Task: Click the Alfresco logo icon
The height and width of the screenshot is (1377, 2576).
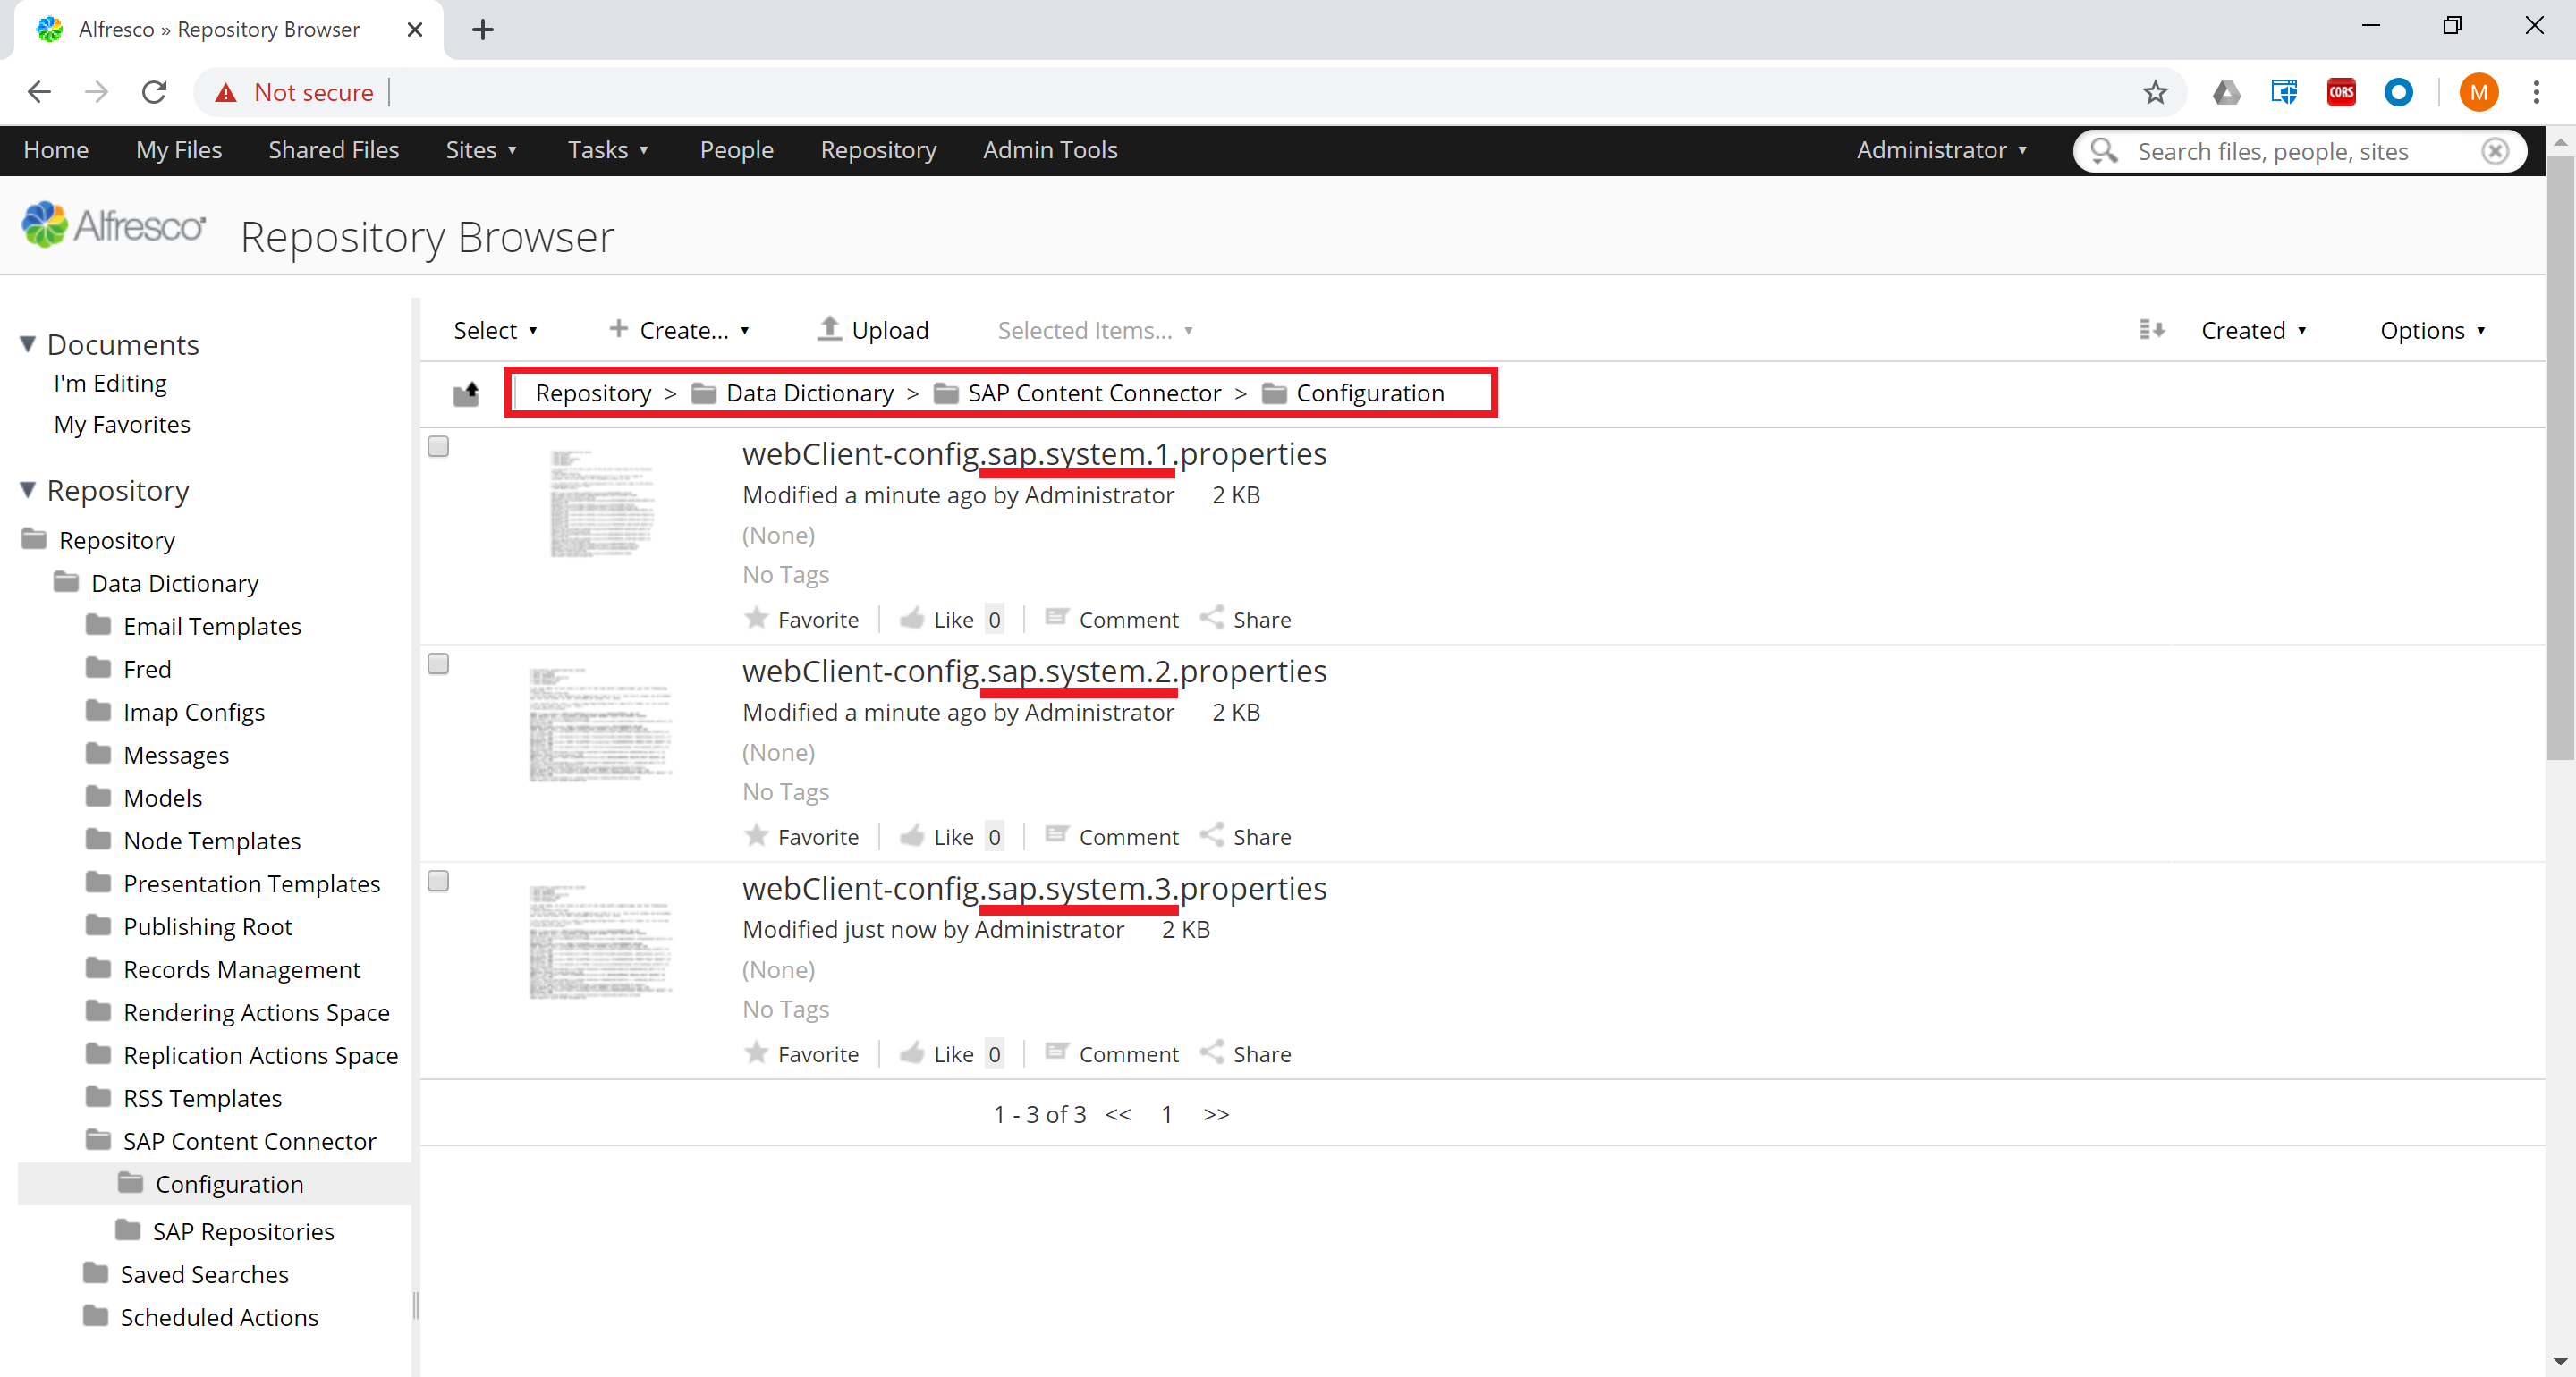Action: (x=43, y=224)
